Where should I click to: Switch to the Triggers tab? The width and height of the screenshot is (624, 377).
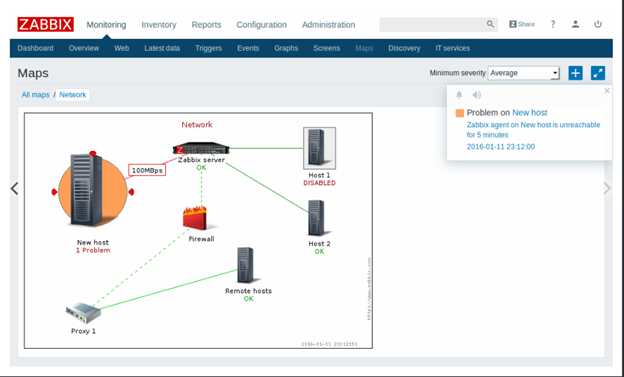208,48
